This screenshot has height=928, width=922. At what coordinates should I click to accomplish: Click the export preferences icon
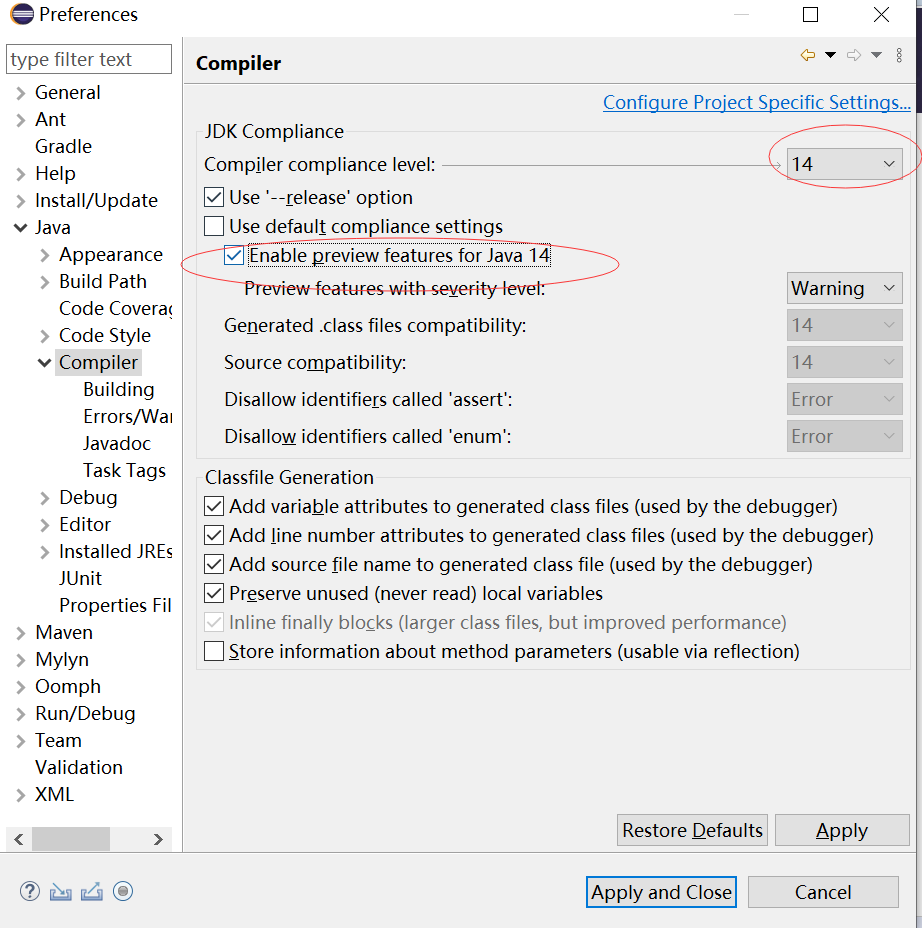(x=92, y=891)
